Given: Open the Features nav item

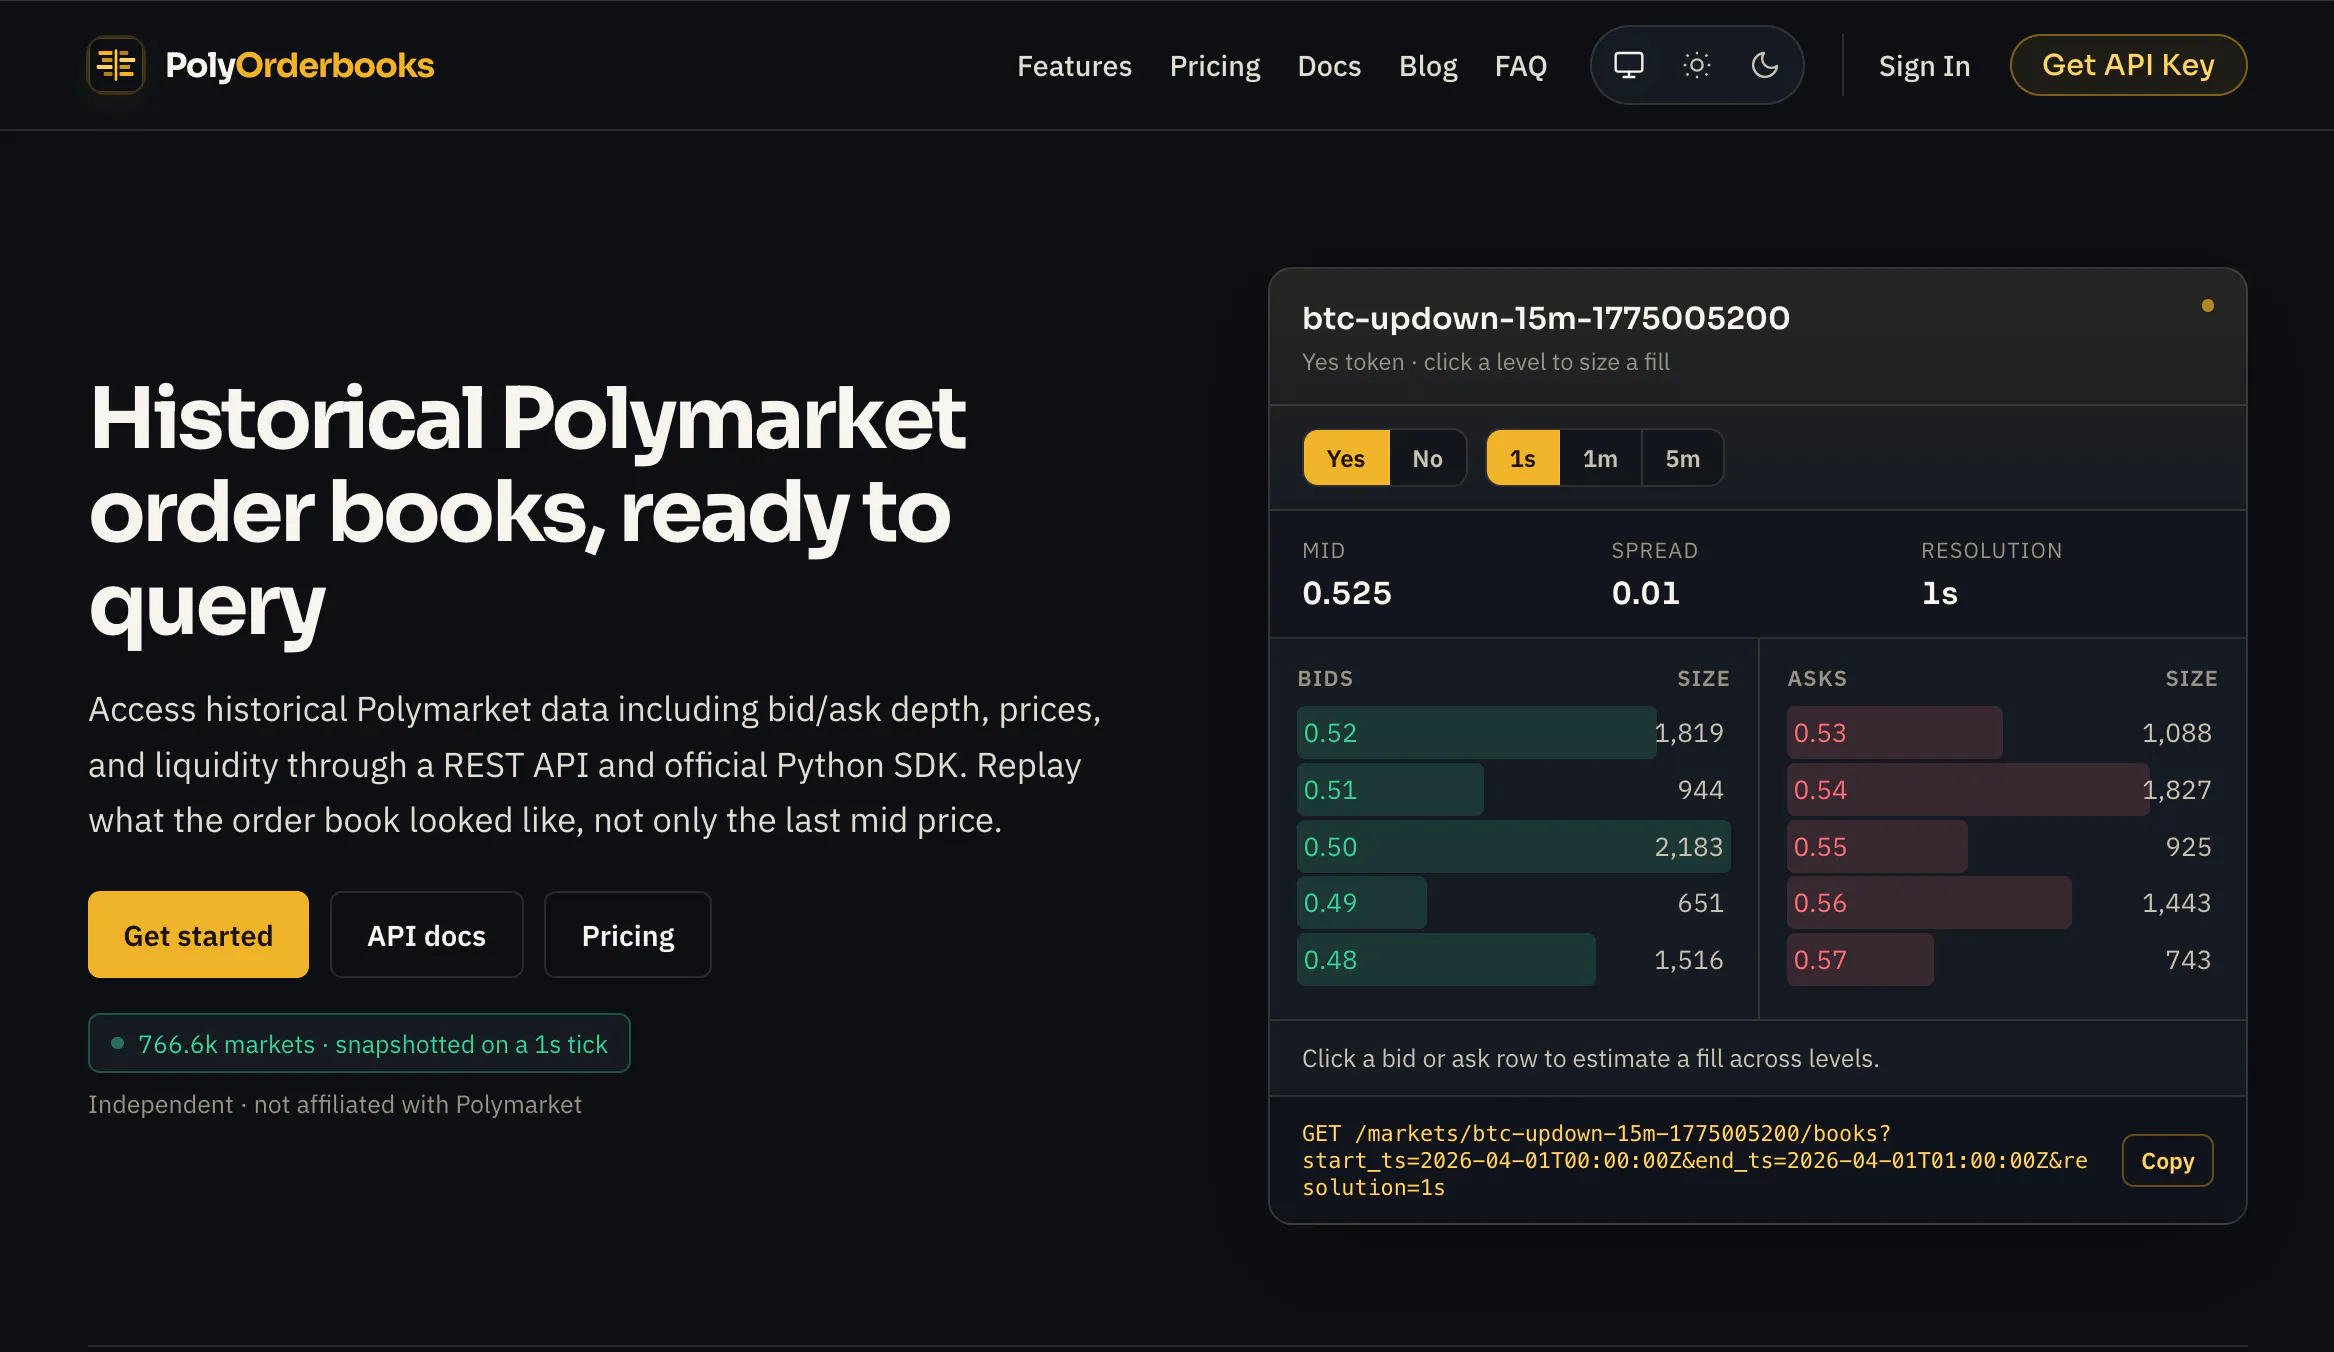Looking at the screenshot, I should [1074, 66].
